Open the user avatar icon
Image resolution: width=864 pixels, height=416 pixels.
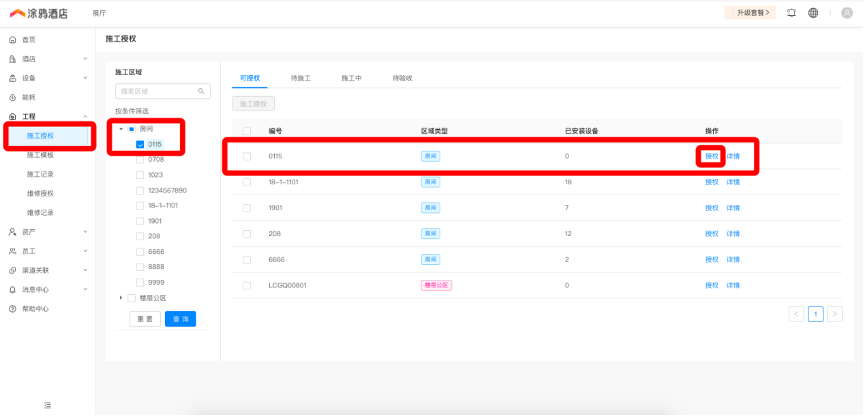point(847,13)
